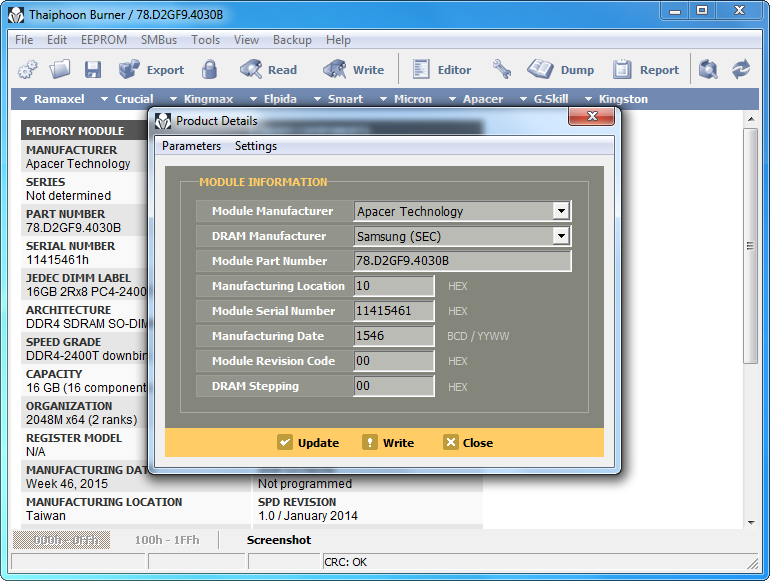The image size is (770, 581).
Task: Click the 1.0 / January 2014 text
Action: tap(308, 516)
